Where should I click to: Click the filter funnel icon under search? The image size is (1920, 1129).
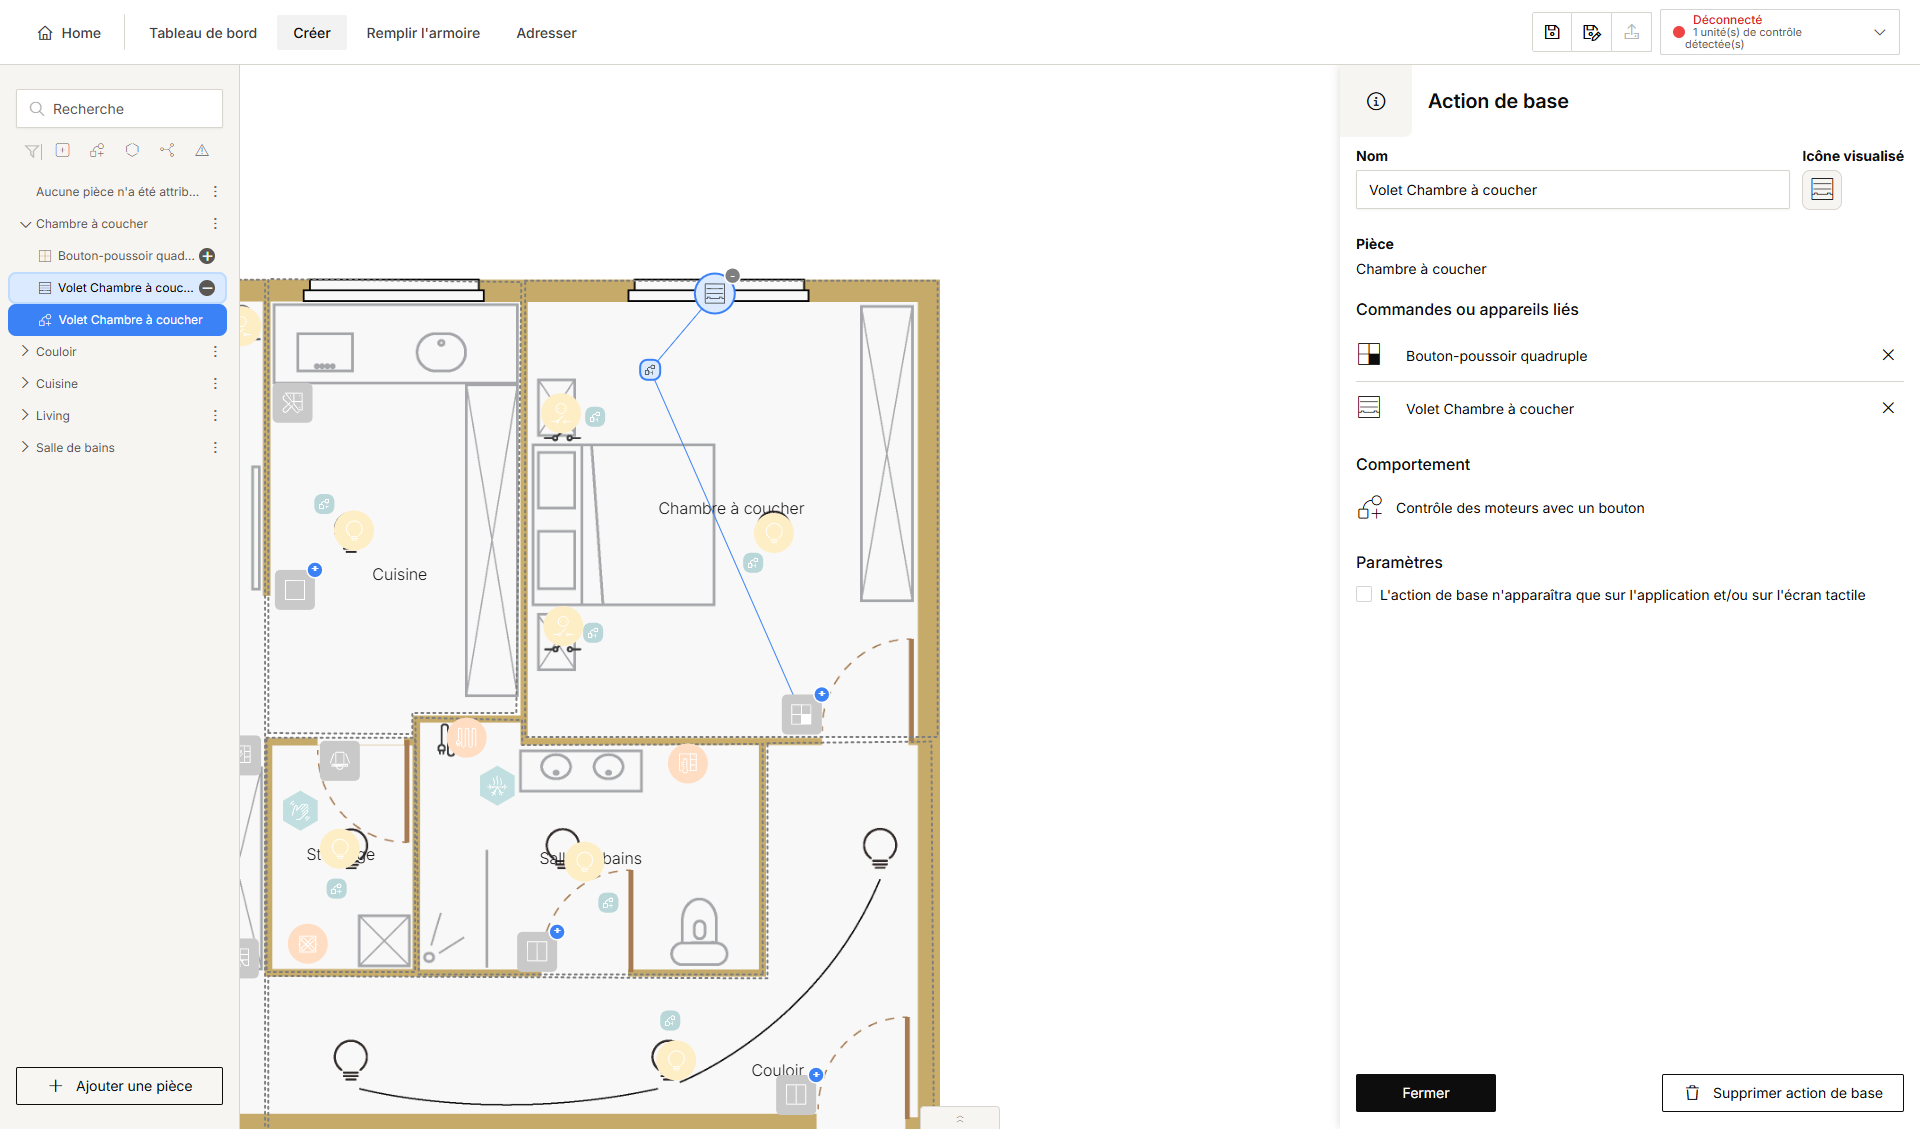[33, 151]
